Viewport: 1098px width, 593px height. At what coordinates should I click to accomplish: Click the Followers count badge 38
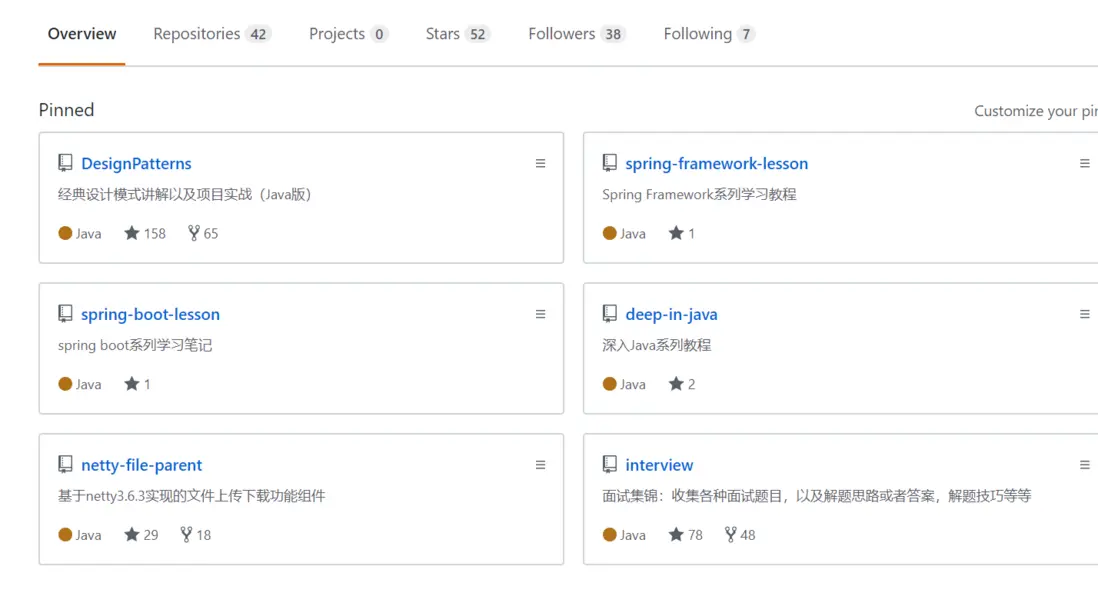coord(613,34)
